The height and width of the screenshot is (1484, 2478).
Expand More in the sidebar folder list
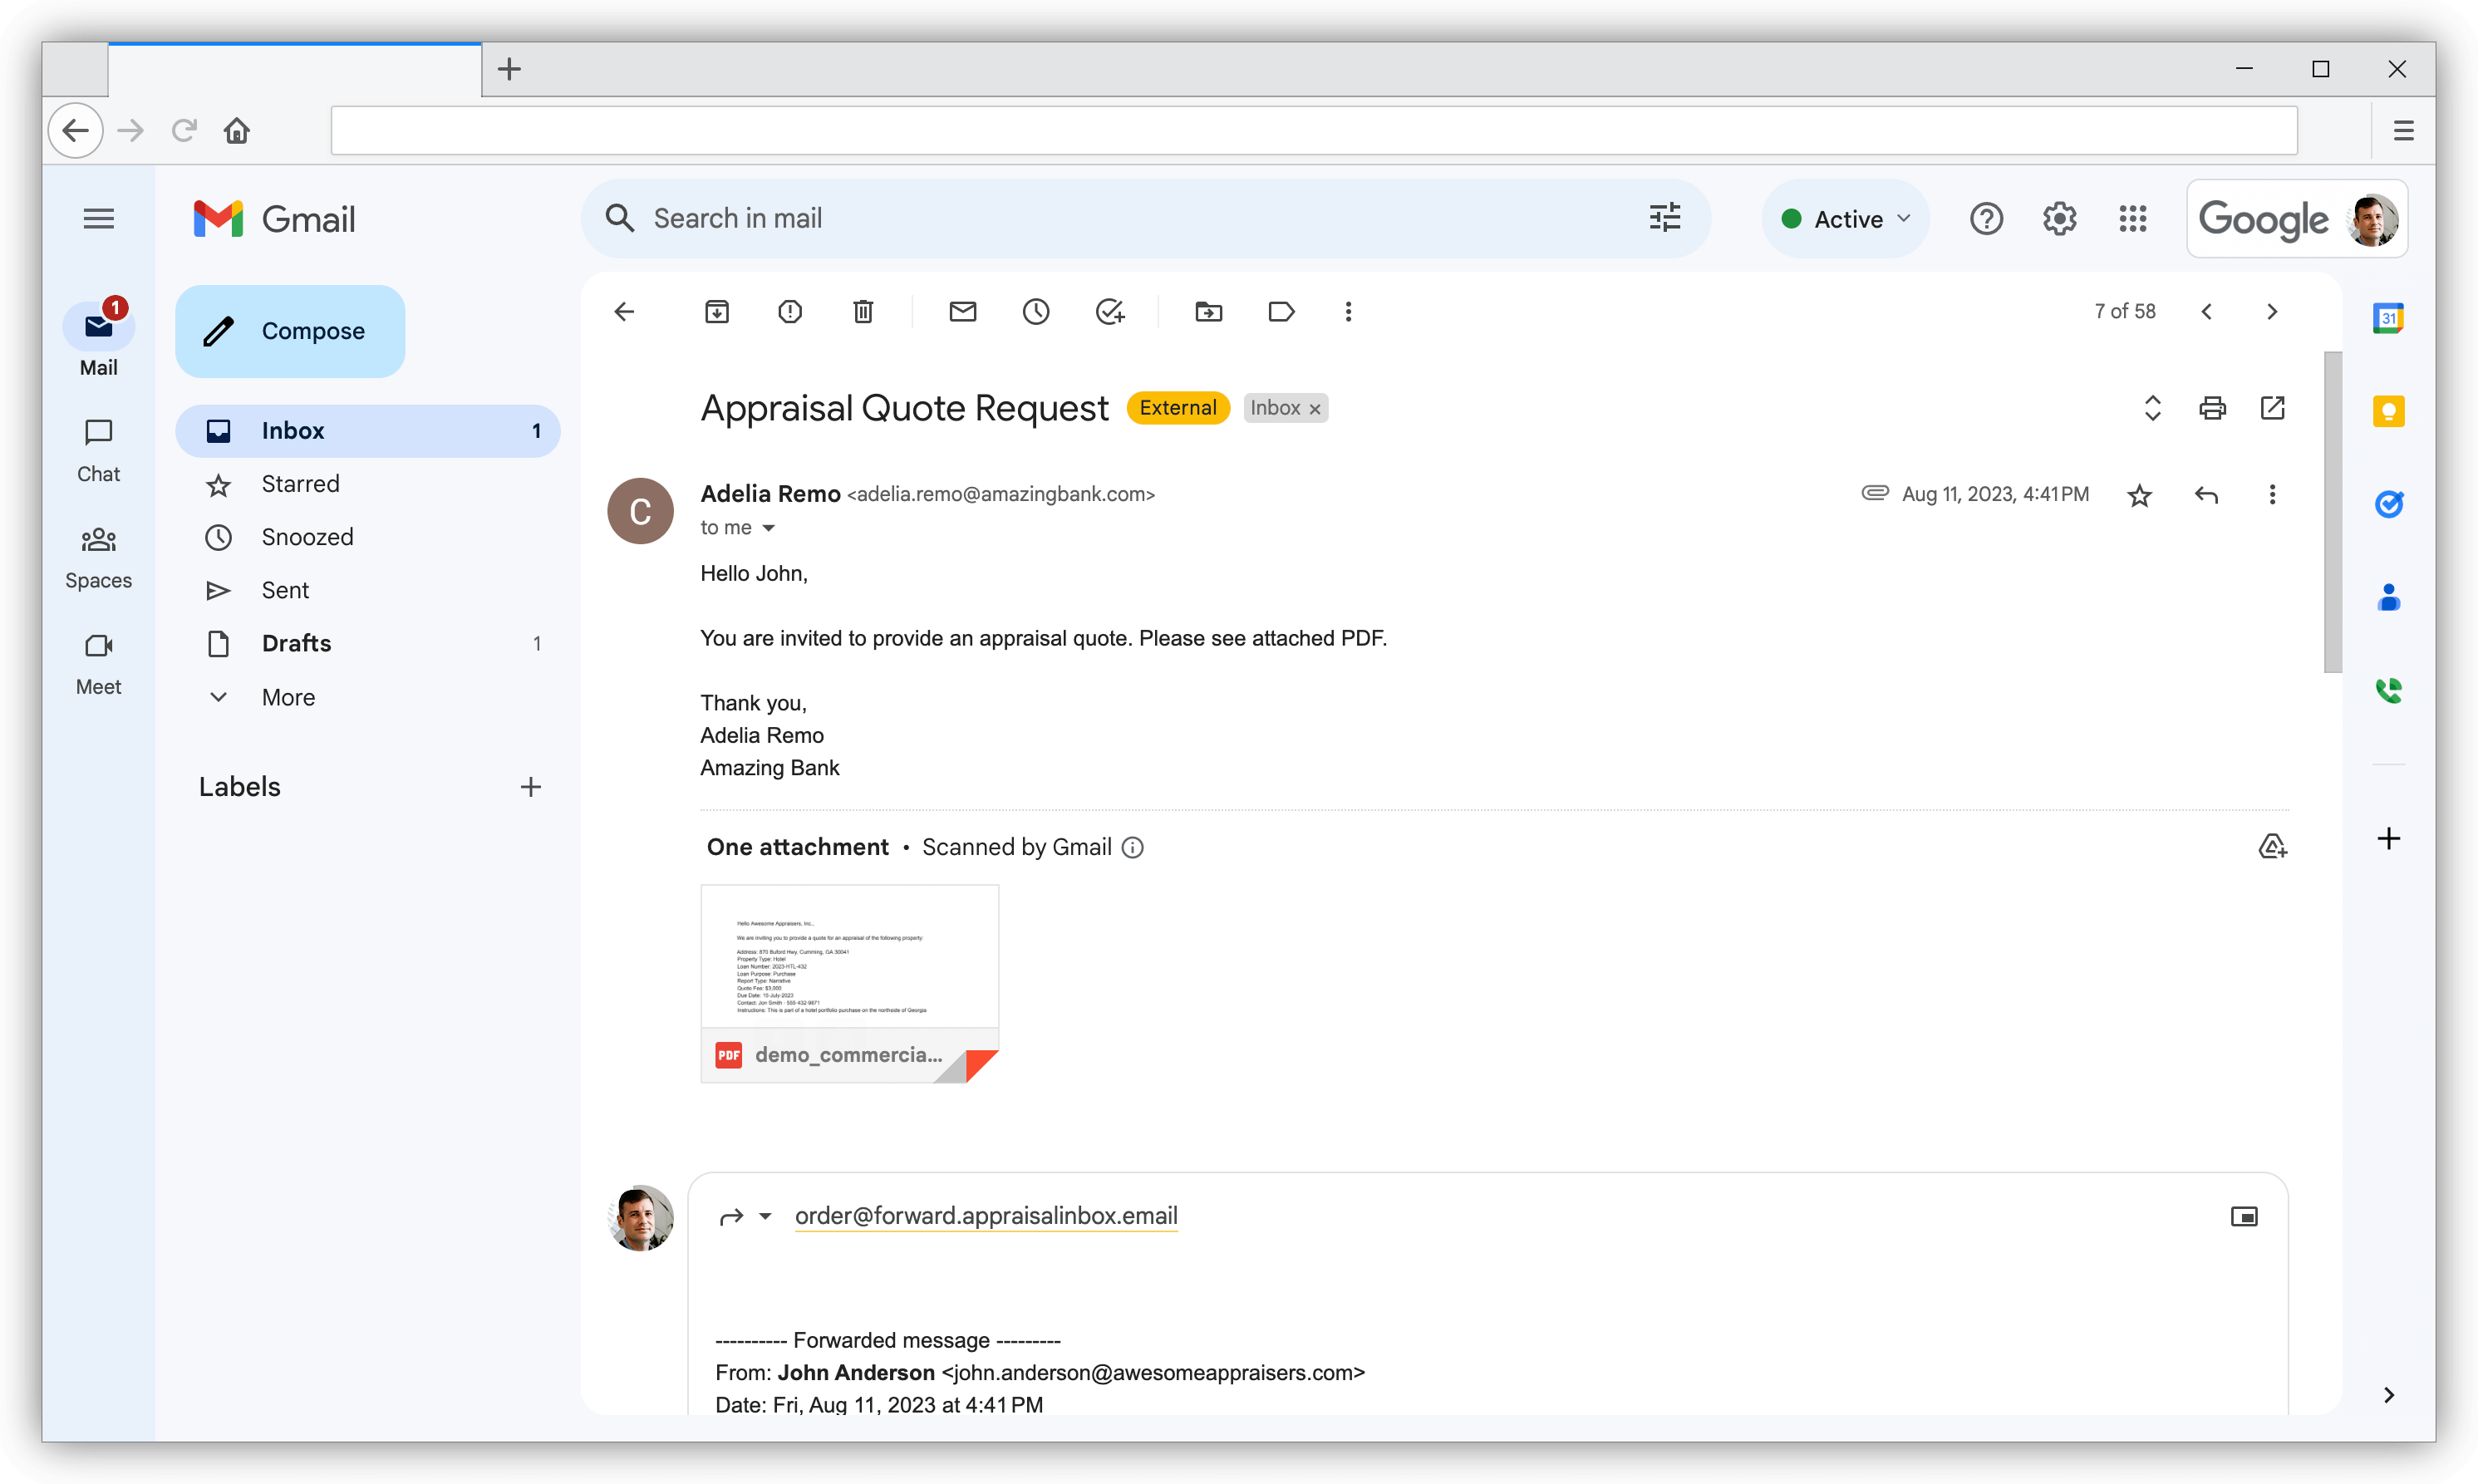point(288,697)
